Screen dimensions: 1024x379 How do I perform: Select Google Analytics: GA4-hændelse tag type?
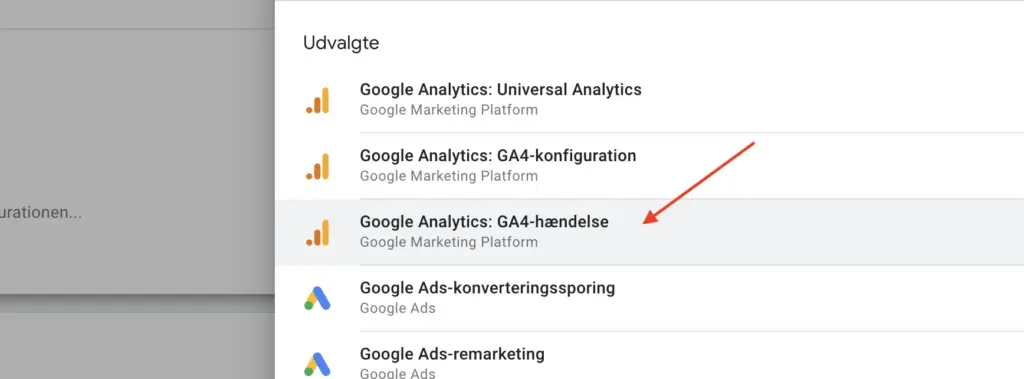(484, 222)
